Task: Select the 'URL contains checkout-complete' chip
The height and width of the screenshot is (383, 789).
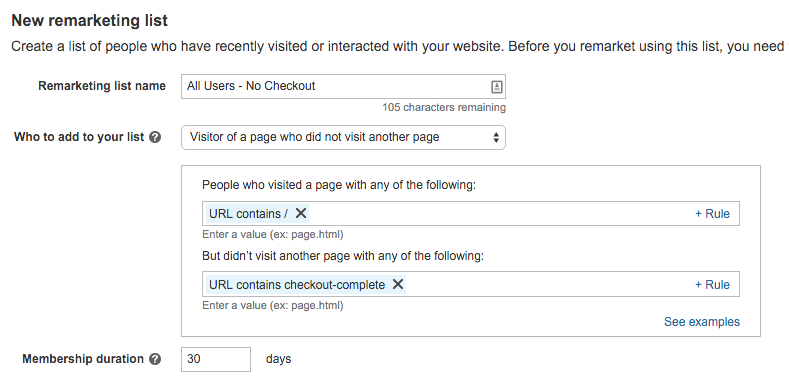Action: [297, 285]
